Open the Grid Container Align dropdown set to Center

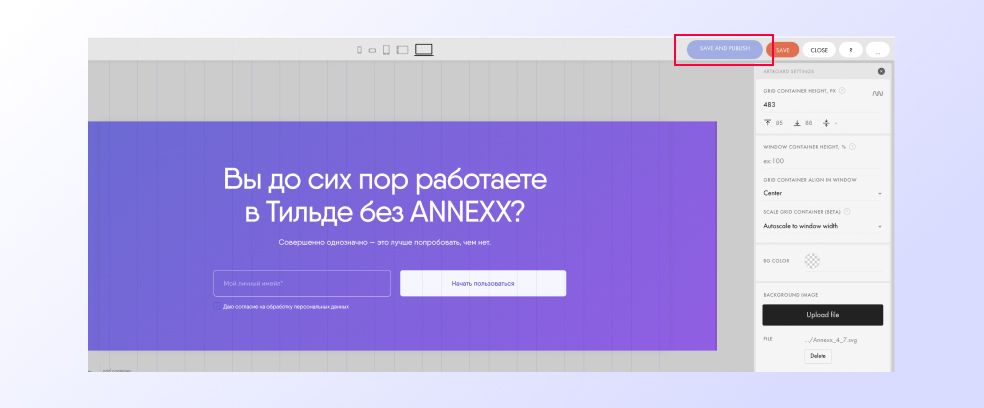pyautogui.click(x=822, y=193)
